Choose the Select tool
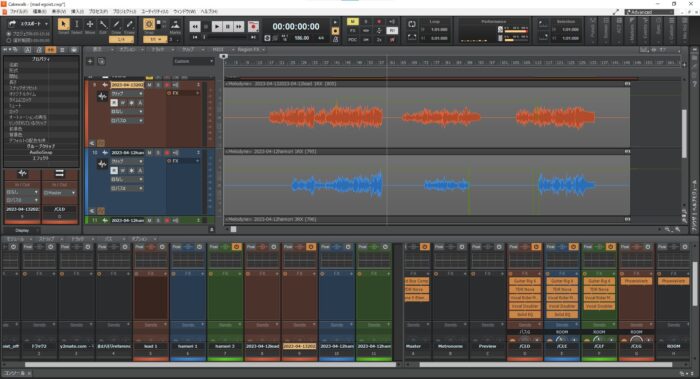700x379 pixels. pyautogui.click(x=76, y=25)
